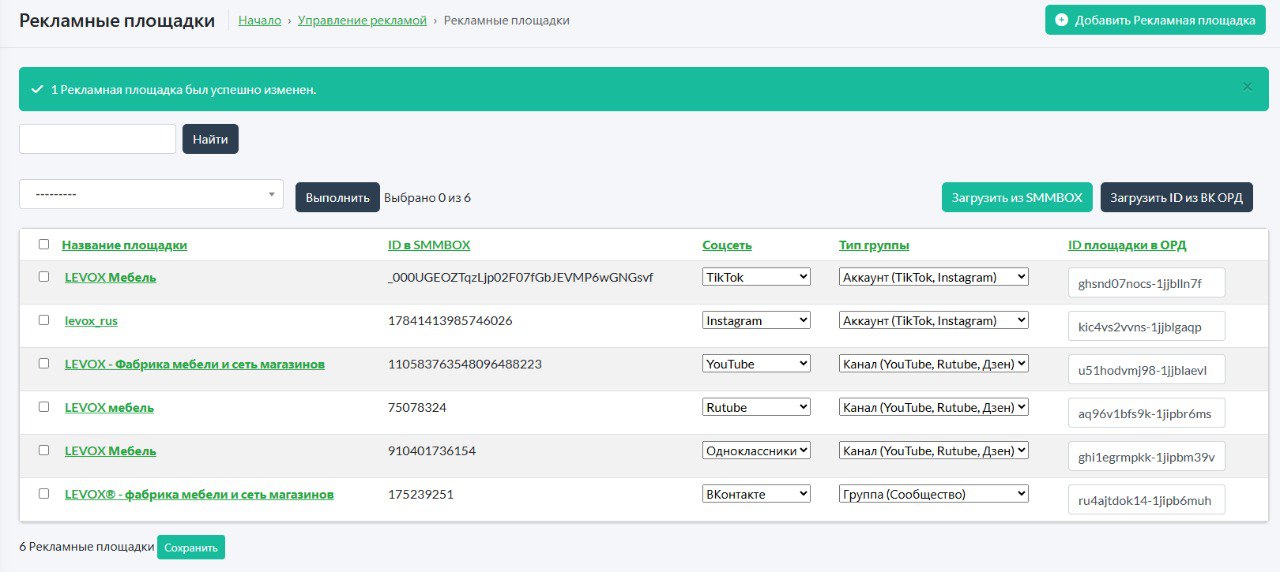The image size is (1280, 572).
Task: Open Группа (Сообщество) type dropdown
Action: coord(934,493)
